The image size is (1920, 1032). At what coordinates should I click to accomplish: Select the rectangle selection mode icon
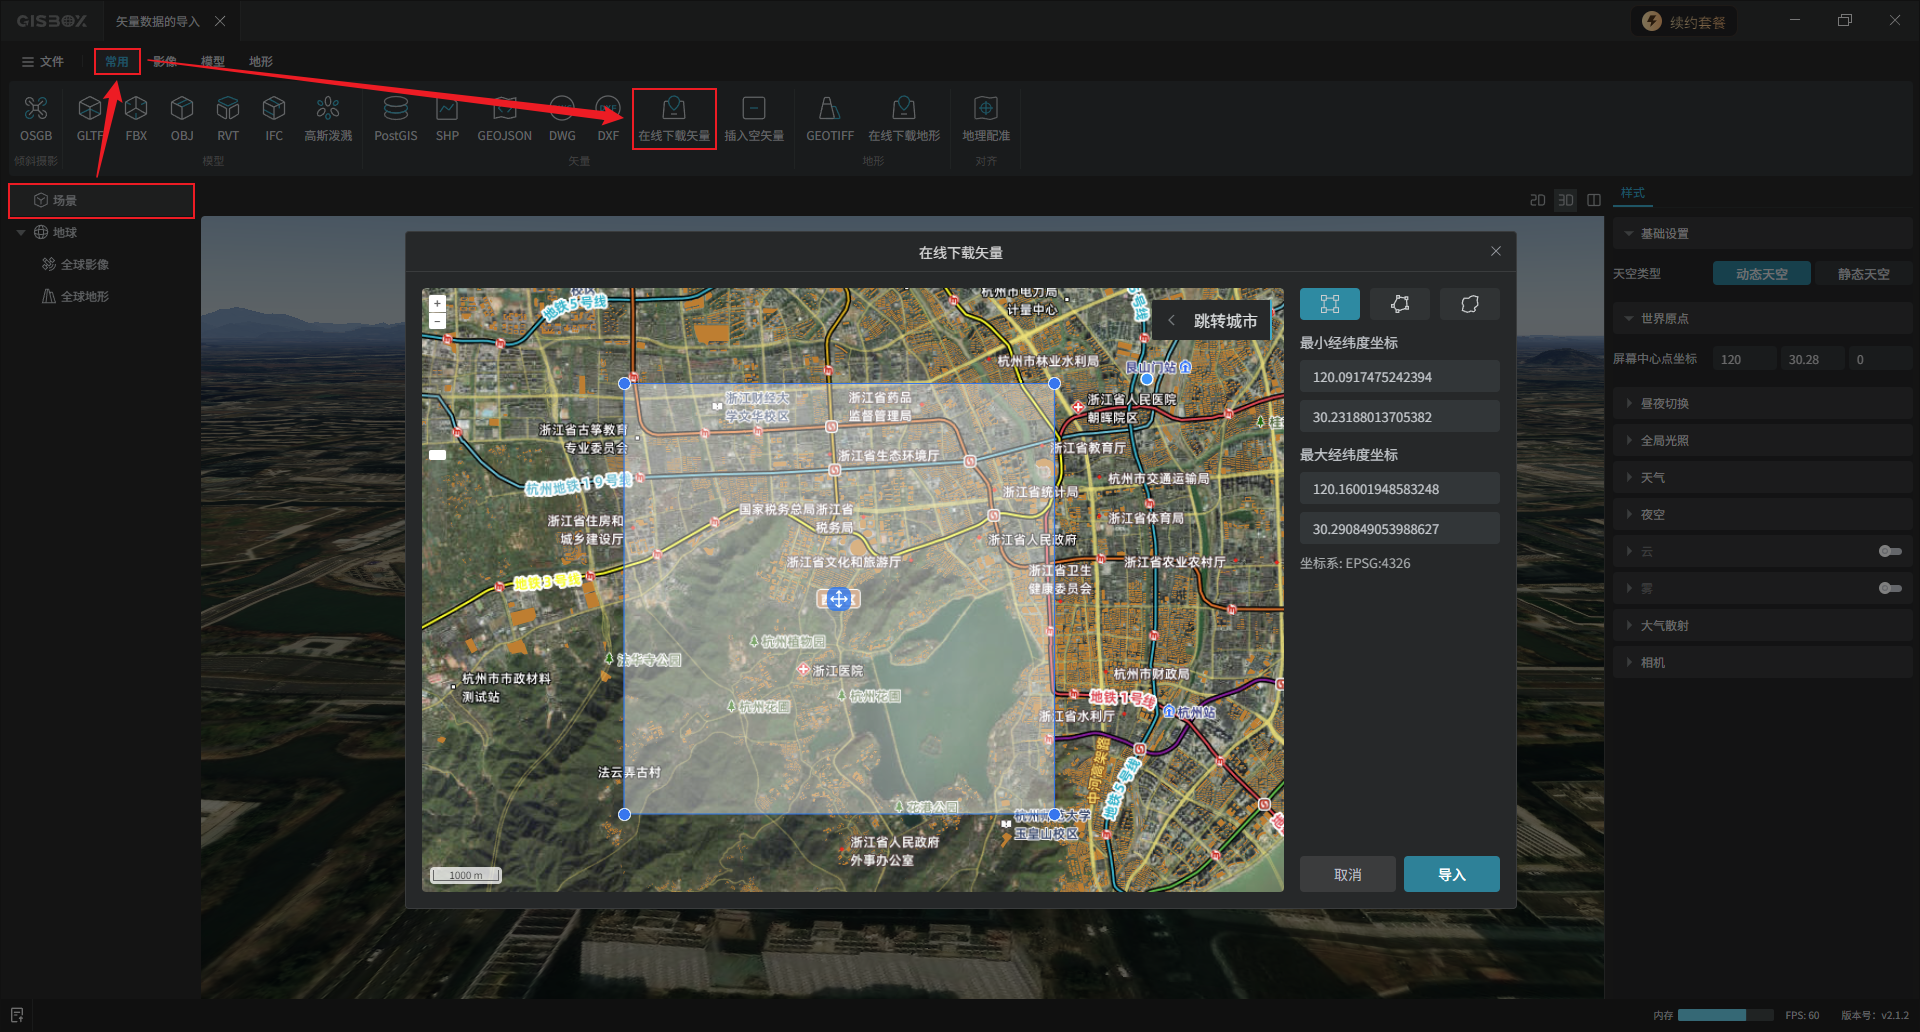point(1329,304)
